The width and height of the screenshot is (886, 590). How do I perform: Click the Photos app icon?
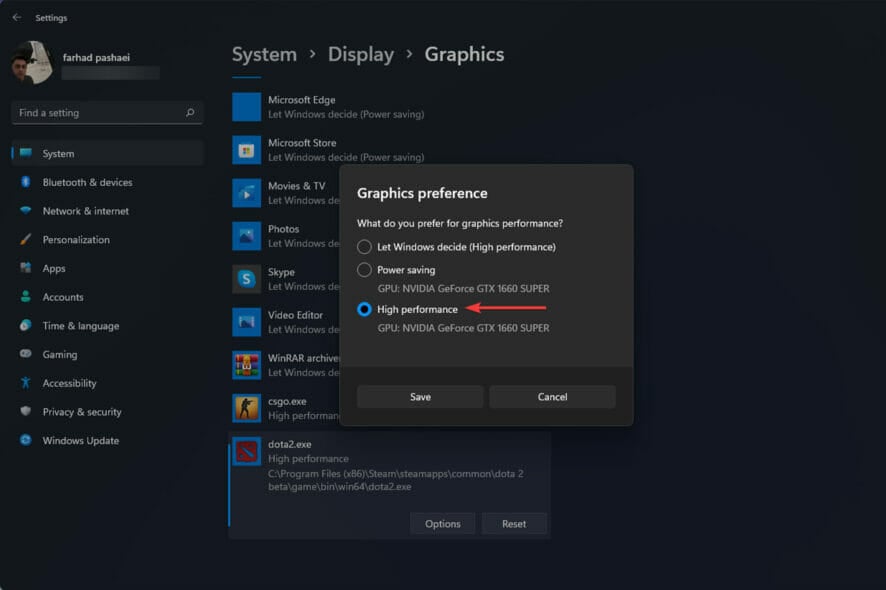pyautogui.click(x=245, y=235)
